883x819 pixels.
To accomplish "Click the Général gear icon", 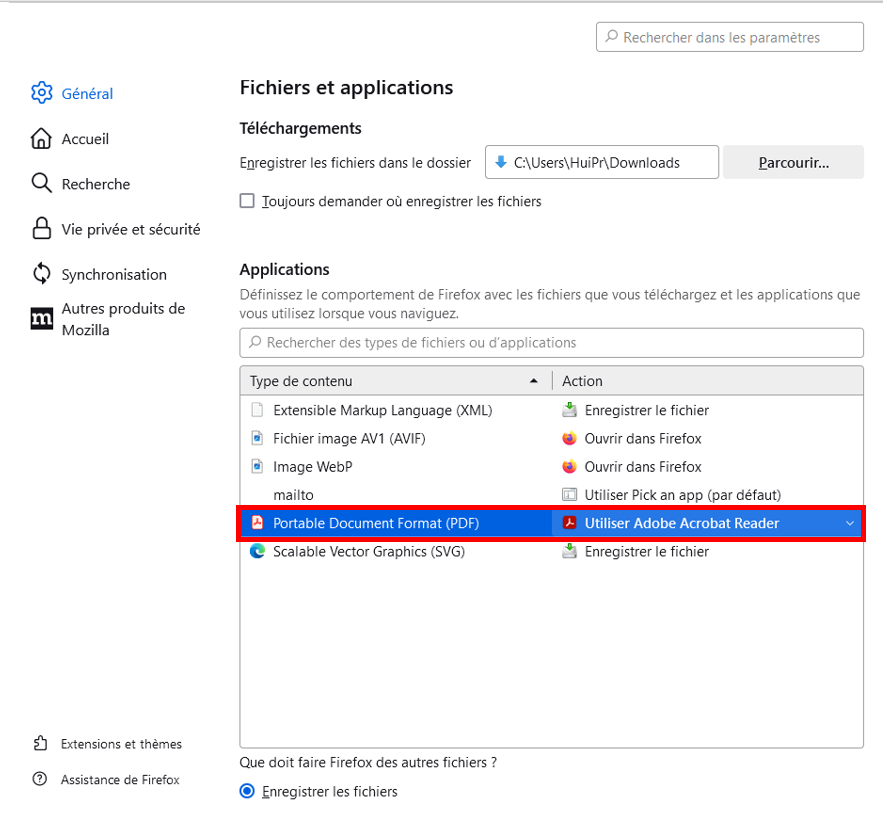I will (41, 93).
